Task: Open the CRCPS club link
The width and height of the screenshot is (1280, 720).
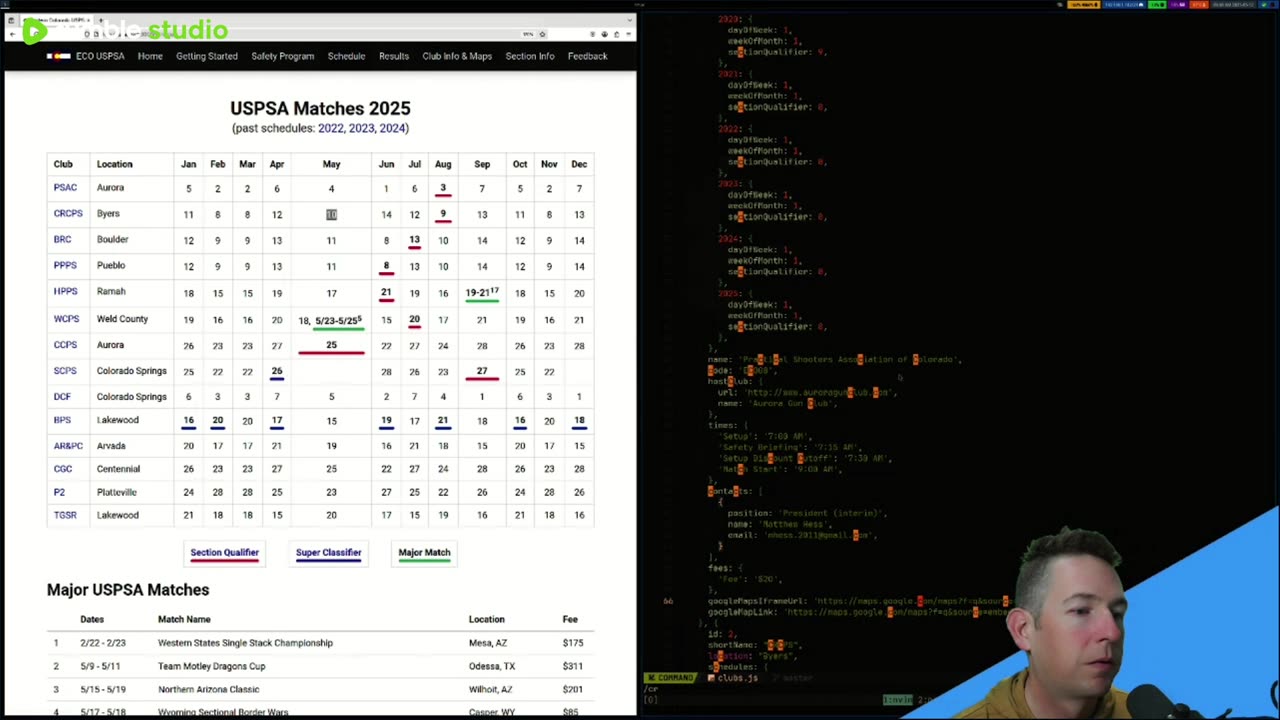Action: [x=68, y=214]
